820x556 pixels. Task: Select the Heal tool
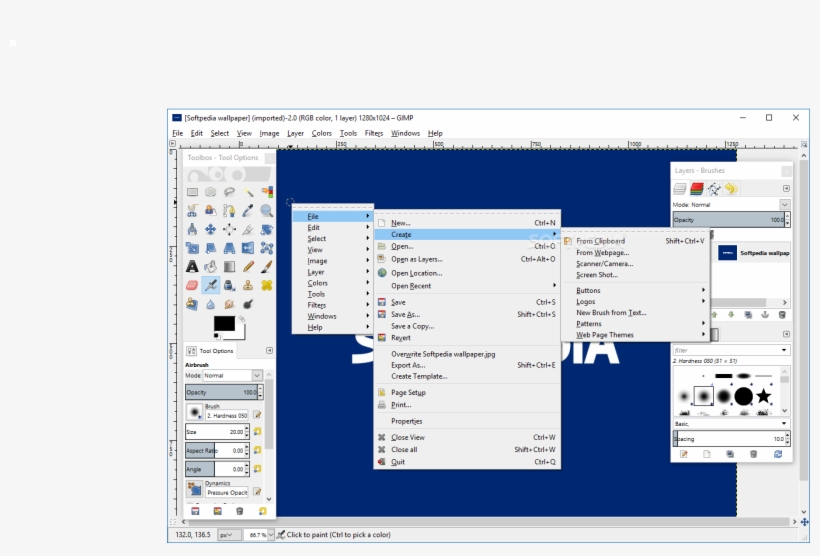(x=267, y=286)
